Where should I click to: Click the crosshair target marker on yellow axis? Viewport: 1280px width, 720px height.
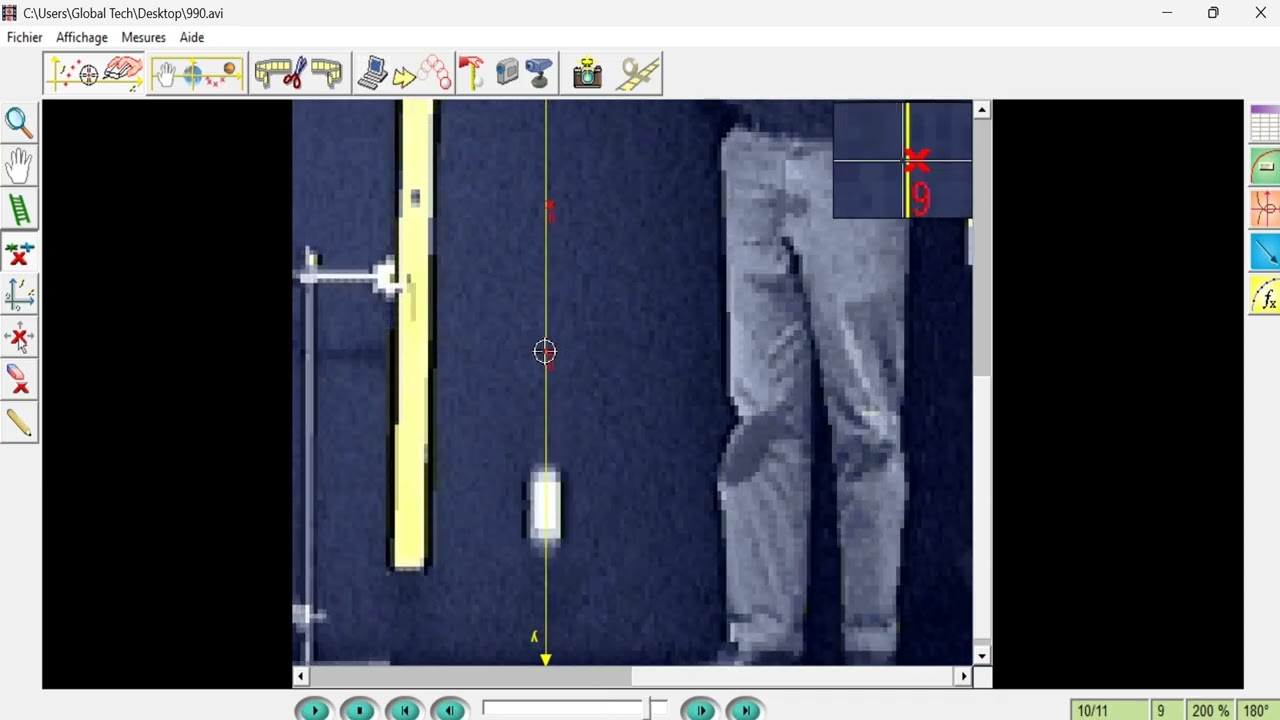click(545, 352)
